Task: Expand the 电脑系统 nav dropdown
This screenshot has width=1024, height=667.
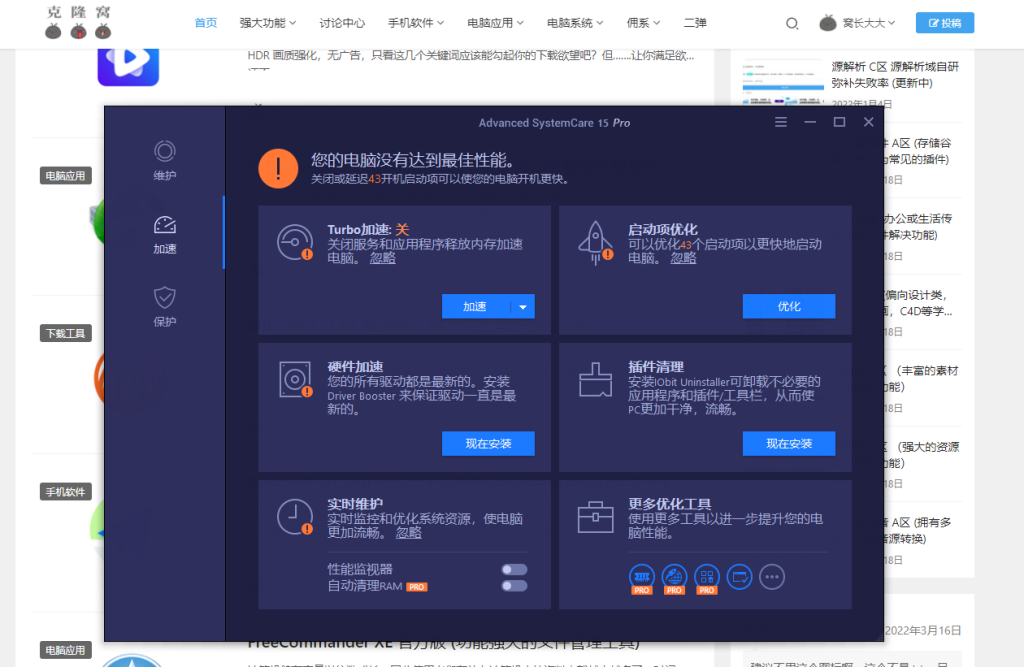Action: [575, 23]
